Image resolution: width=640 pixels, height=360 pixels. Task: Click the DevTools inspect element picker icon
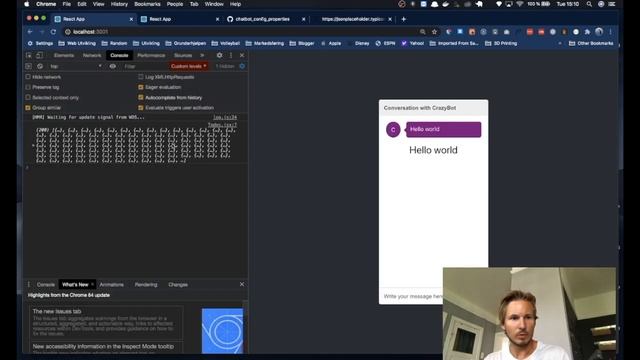[29, 55]
